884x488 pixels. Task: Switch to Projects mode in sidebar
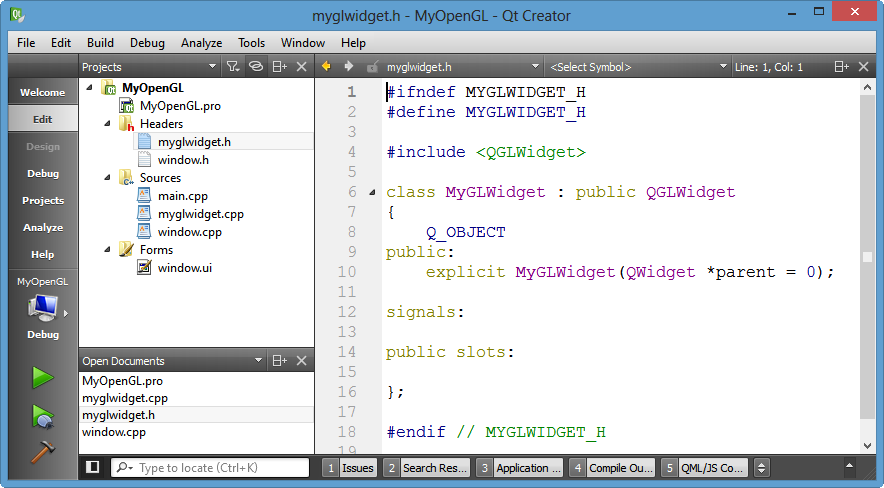pyautogui.click(x=43, y=201)
